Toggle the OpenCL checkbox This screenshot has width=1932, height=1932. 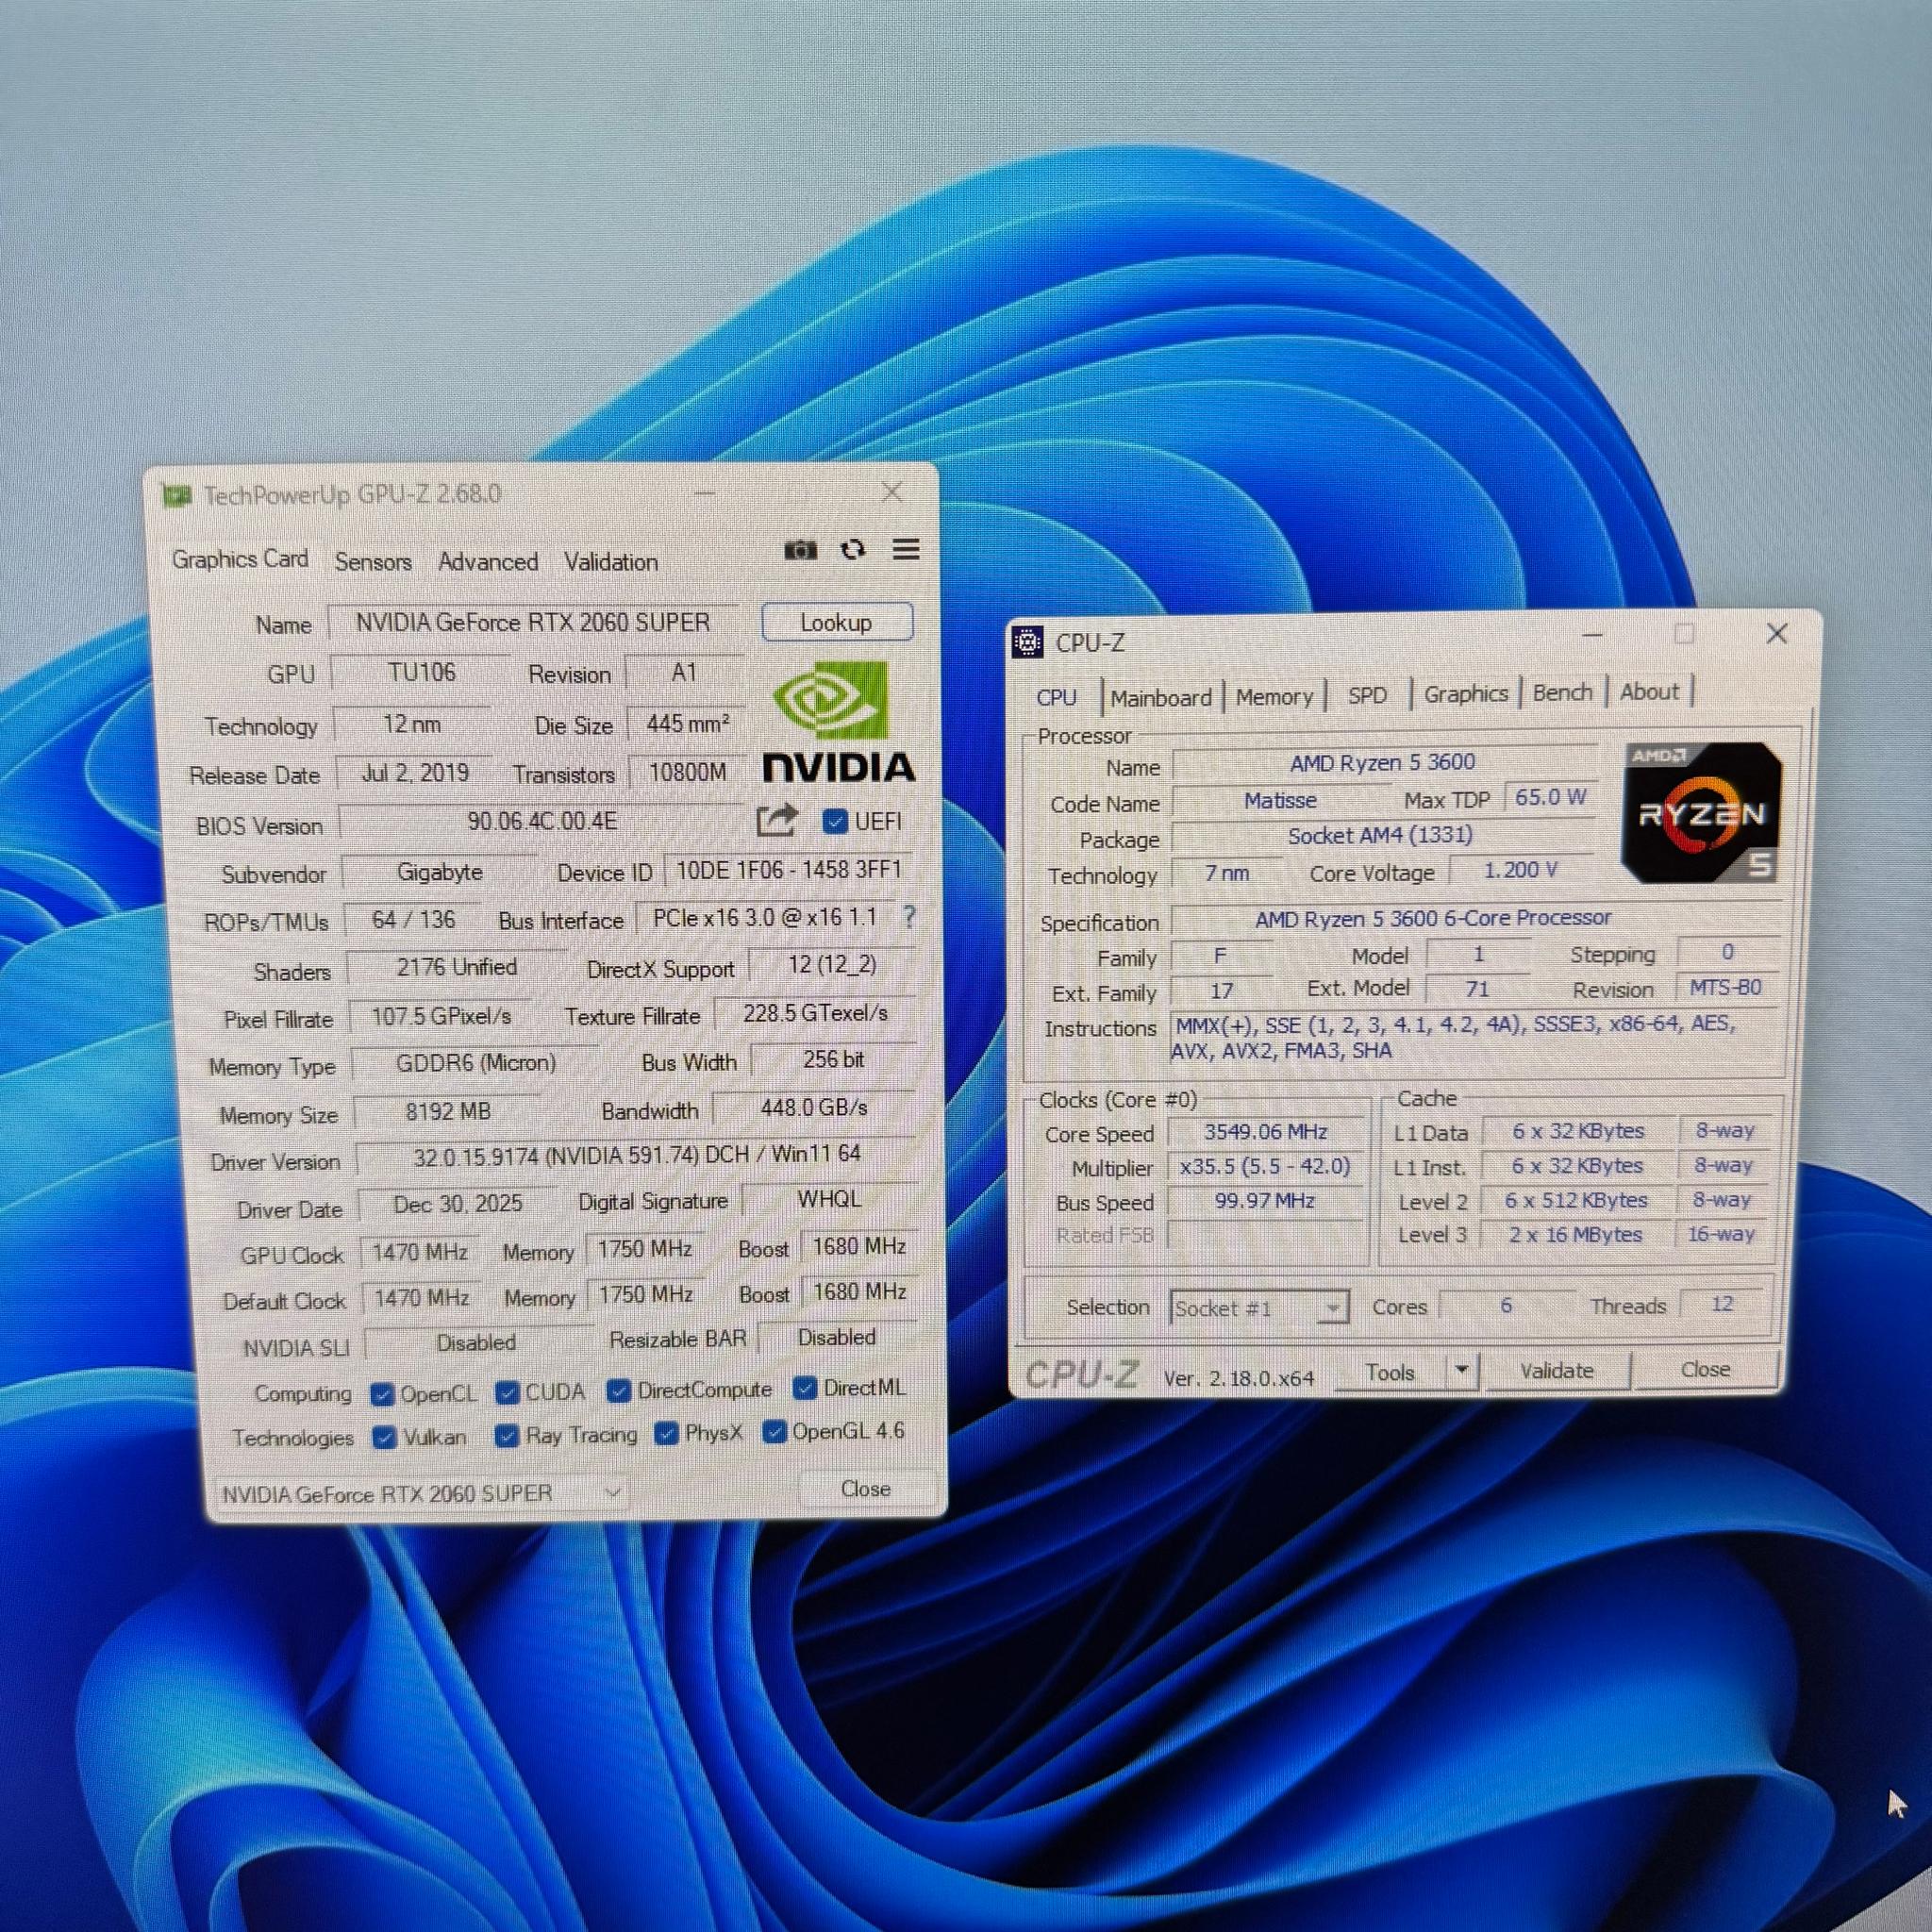[x=381, y=1394]
